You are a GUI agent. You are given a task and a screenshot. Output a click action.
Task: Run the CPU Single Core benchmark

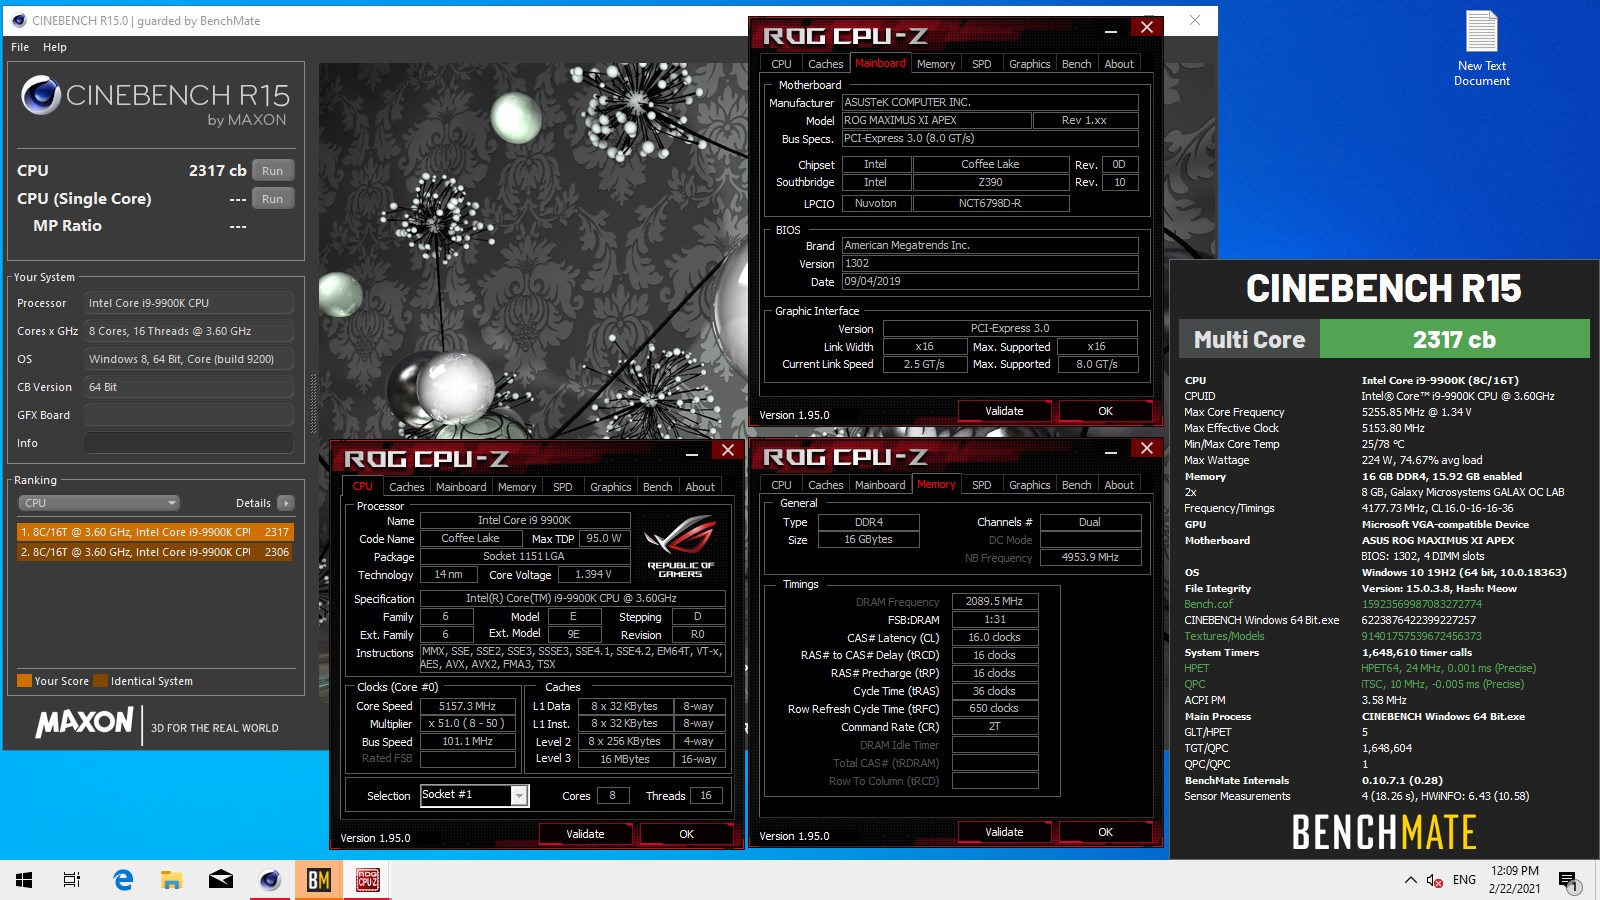click(273, 199)
